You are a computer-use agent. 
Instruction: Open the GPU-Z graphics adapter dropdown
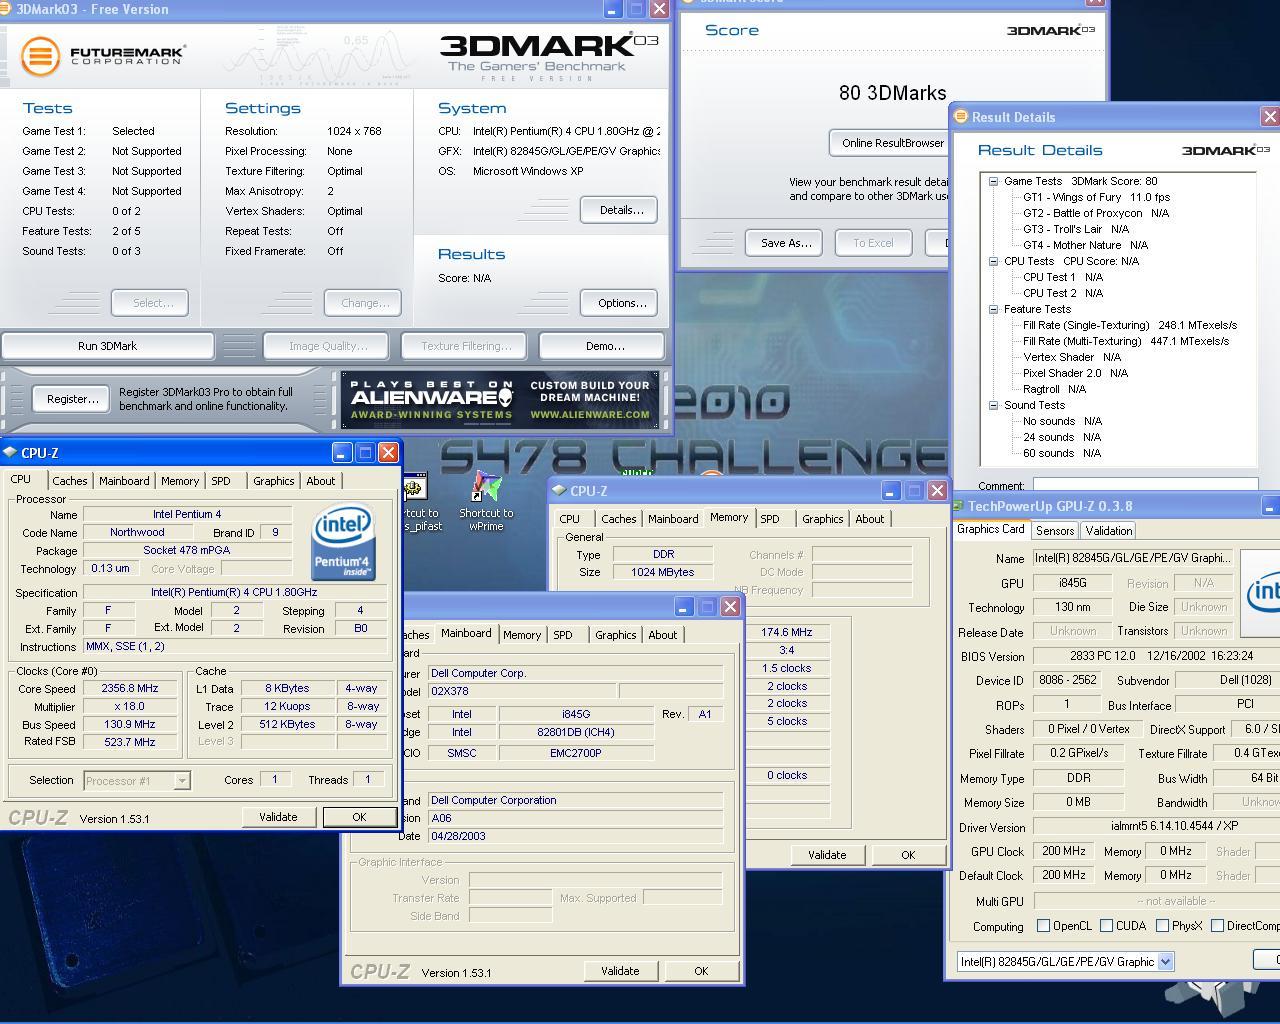point(1165,962)
